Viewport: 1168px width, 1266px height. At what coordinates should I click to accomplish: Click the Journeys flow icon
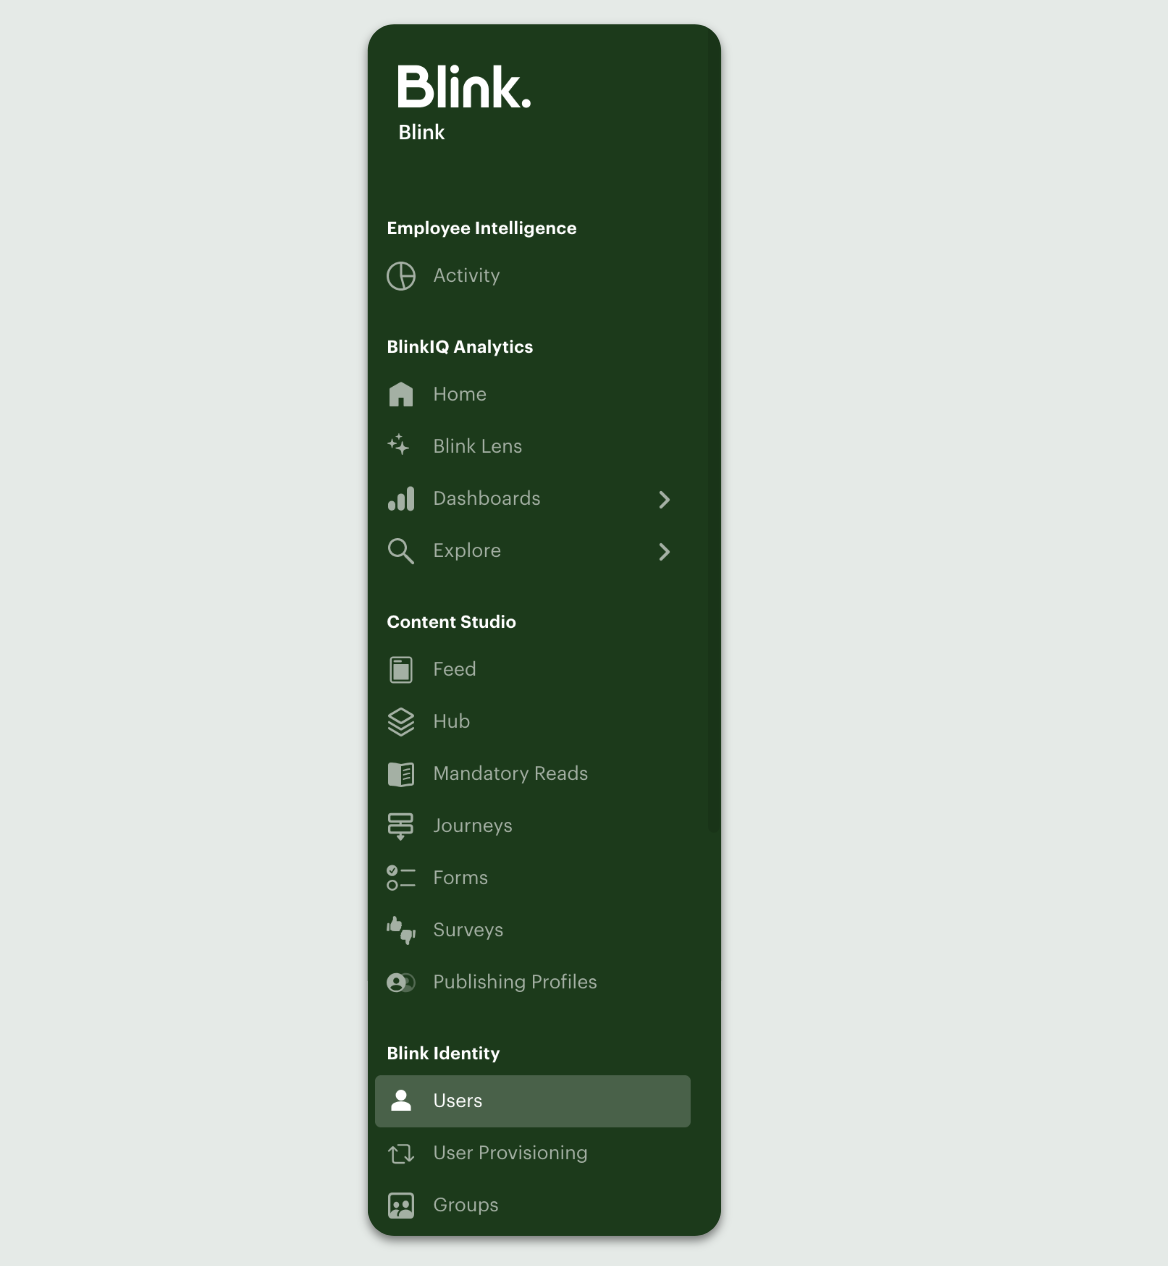400,826
